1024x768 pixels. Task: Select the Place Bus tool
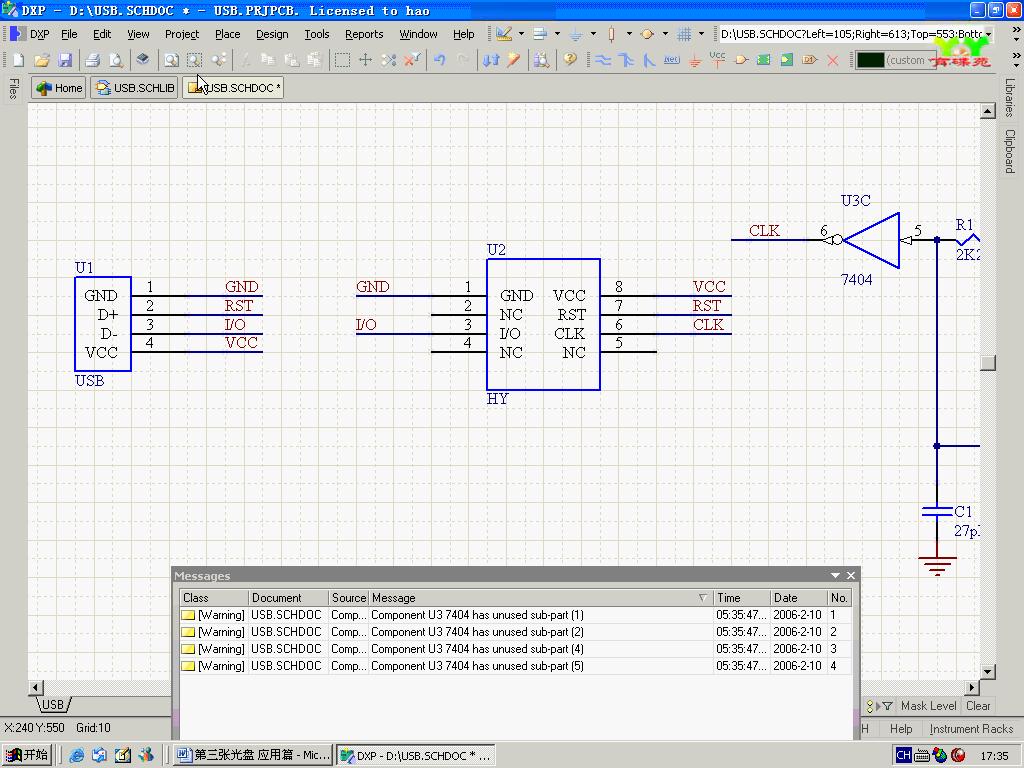tap(626, 60)
